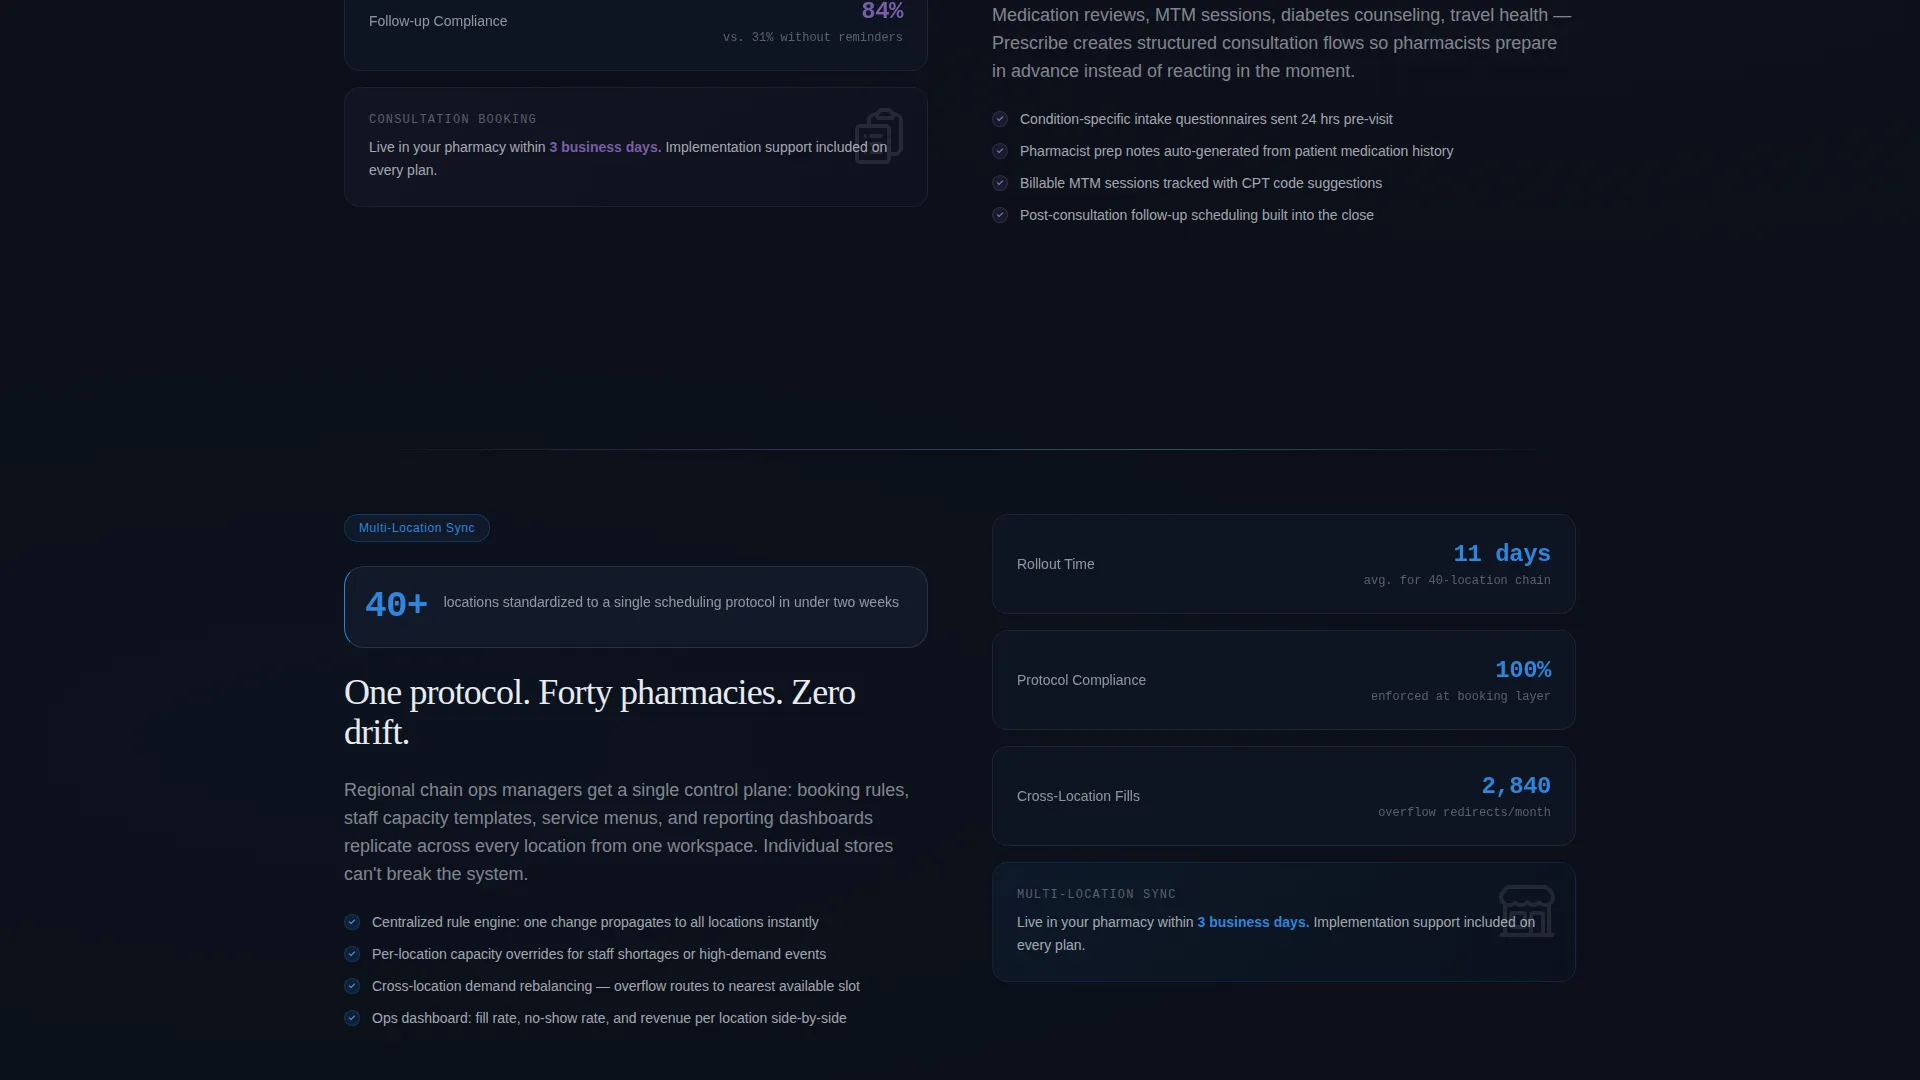Click check icon beside Billable MTM sessions
Viewport: 1920px width, 1080px height.
pos(1000,183)
